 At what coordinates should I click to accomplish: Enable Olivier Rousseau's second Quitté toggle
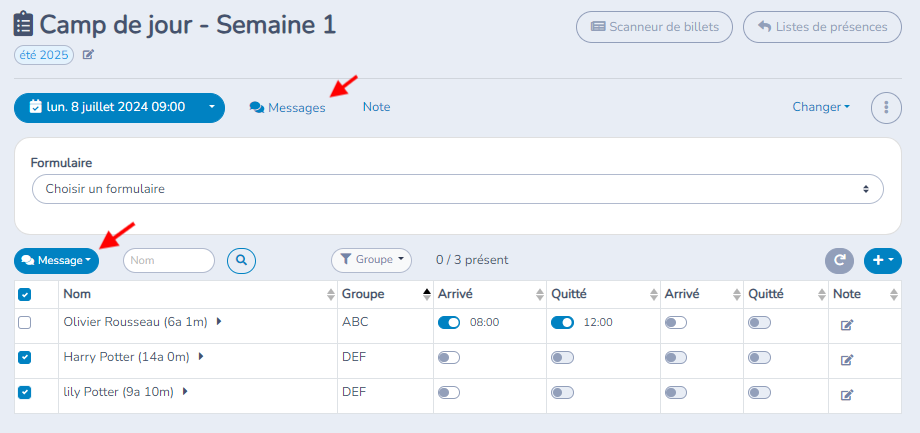tap(759, 323)
